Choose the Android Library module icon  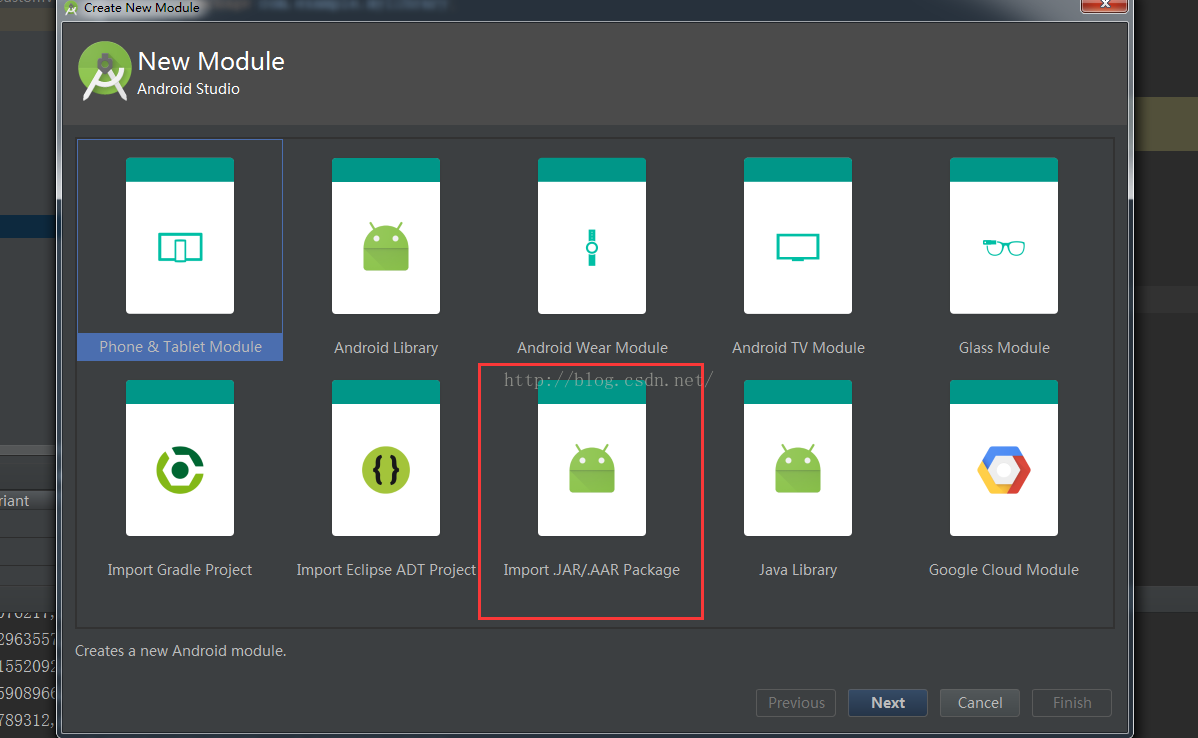[386, 235]
